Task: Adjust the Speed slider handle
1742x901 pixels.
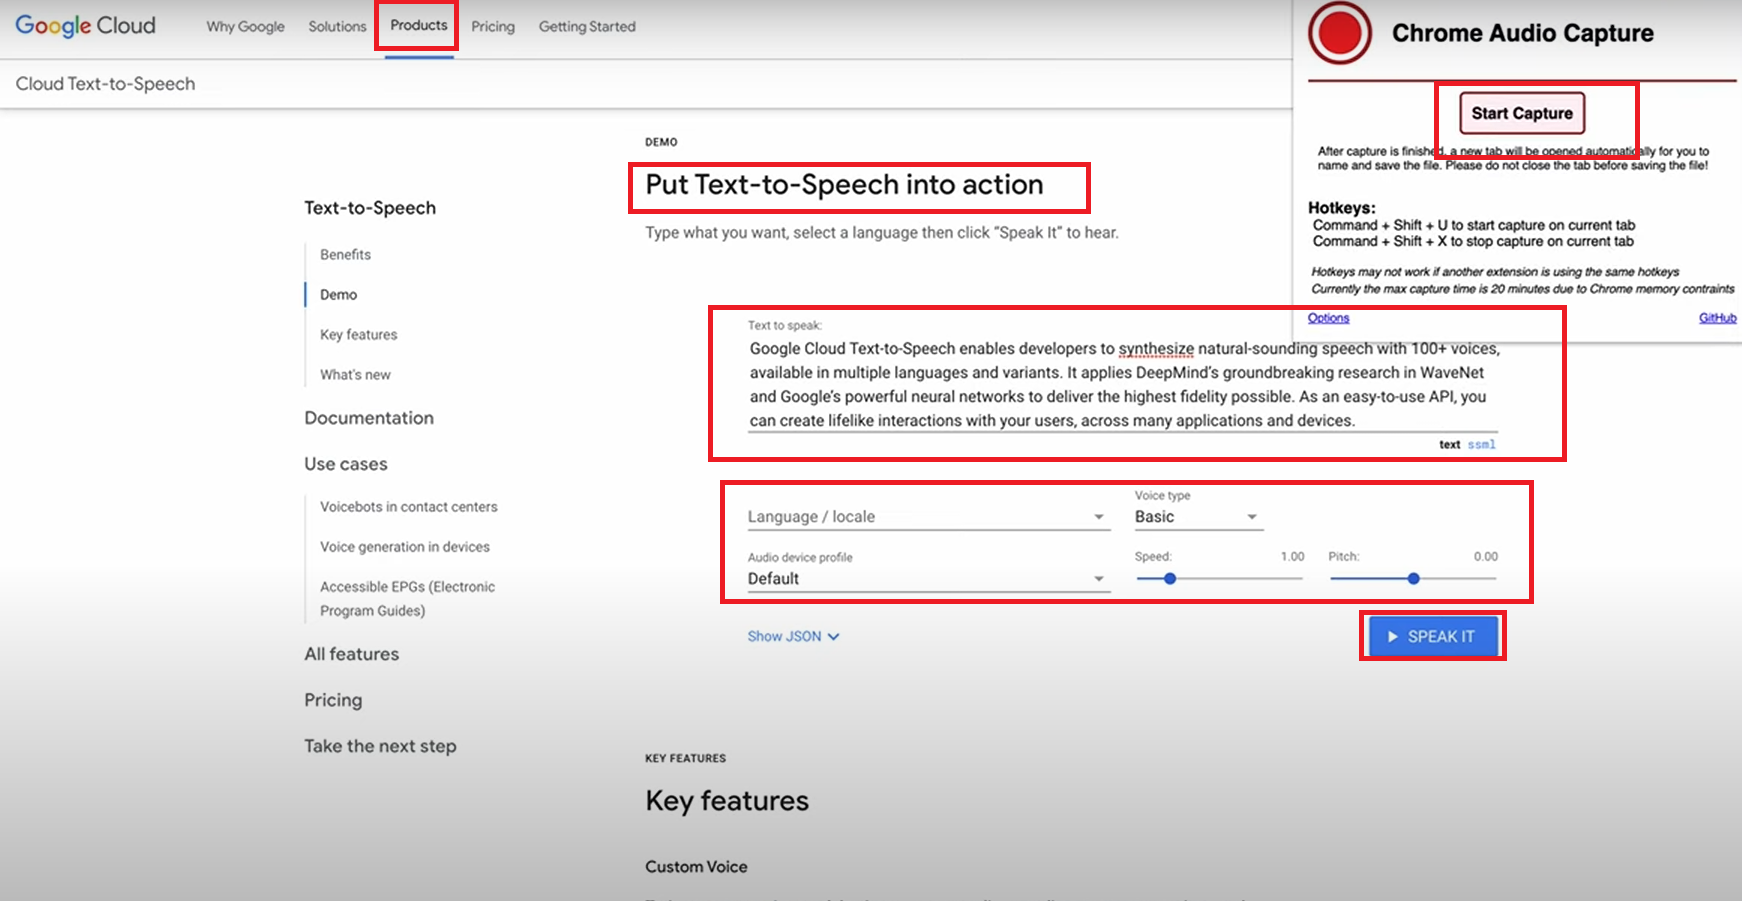Action: pos(1169,579)
